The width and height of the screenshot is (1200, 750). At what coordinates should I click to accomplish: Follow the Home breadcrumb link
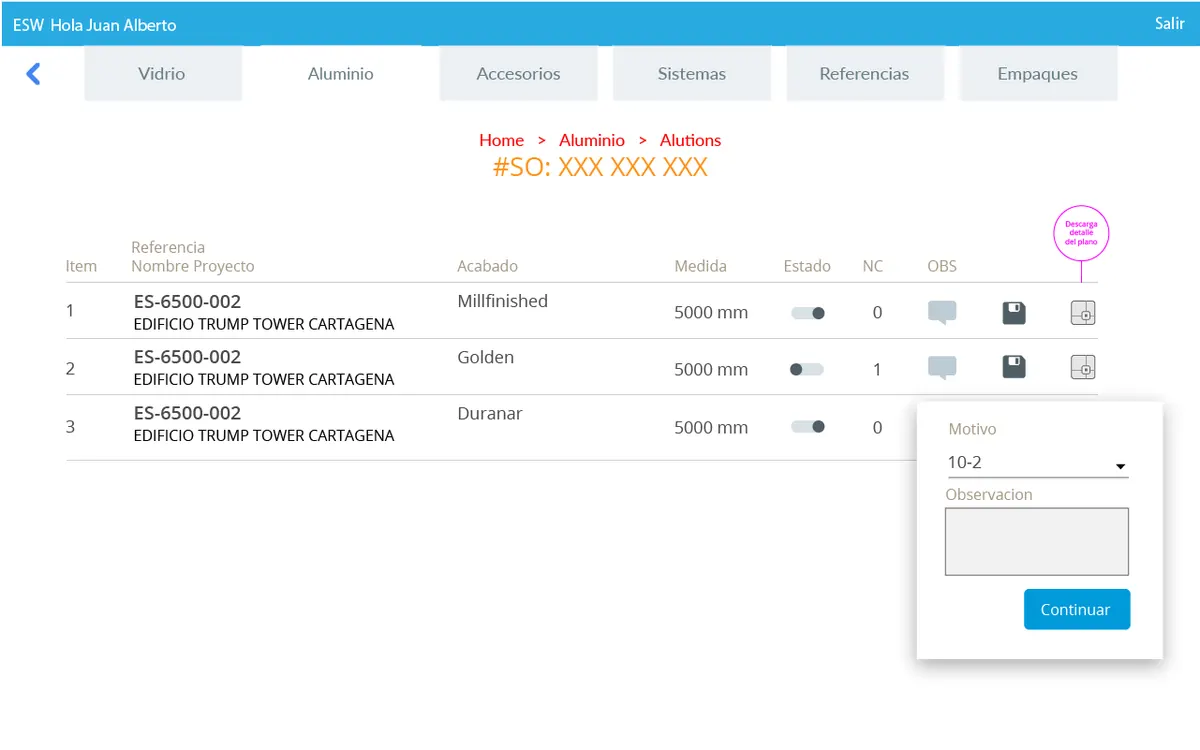(x=502, y=140)
